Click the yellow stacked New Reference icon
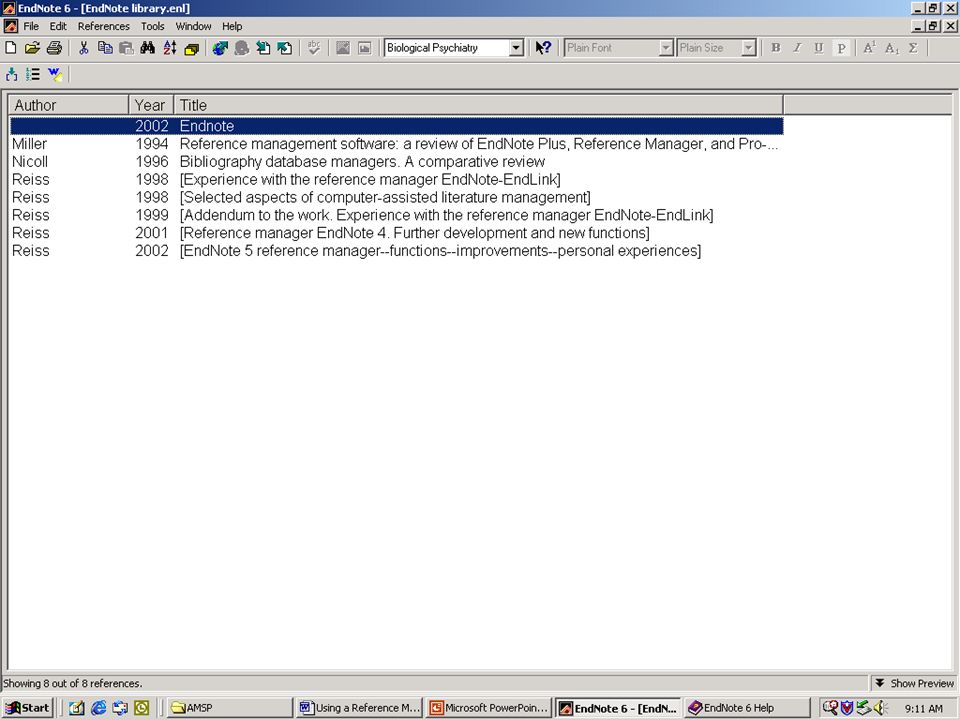Viewport: 960px width, 720px height. click(x=192, y=48)
